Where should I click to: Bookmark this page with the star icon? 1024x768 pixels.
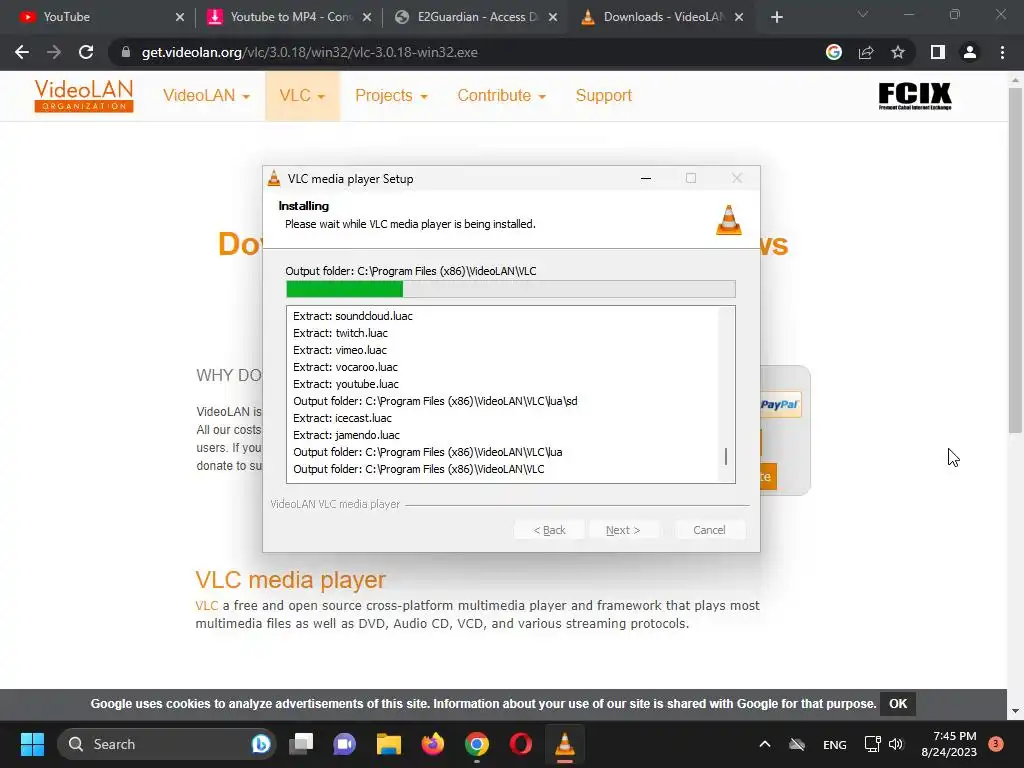pyautogui.click(x=898, y=52)
